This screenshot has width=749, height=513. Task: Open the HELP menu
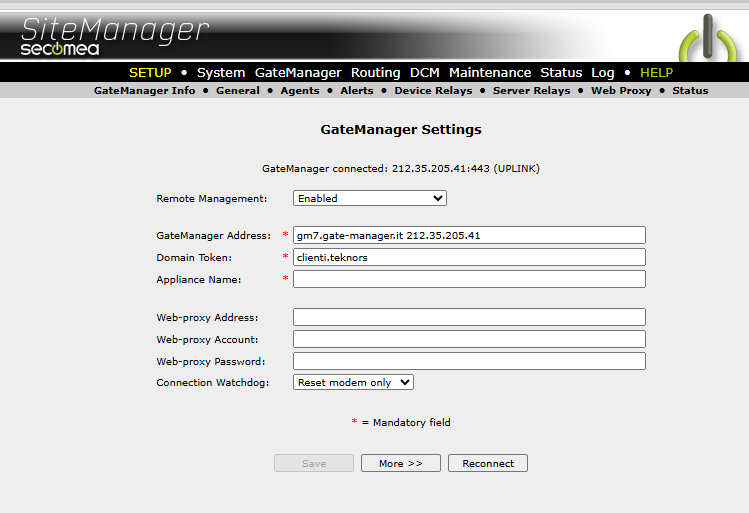pyautogui.click(x=656, y=73)
